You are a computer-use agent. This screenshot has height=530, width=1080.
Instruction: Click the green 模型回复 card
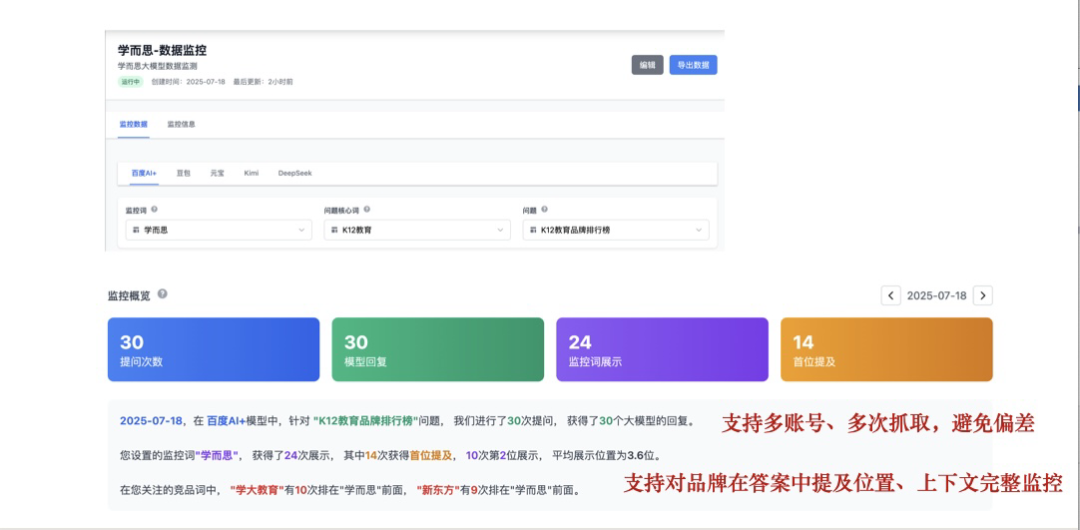tap(438, 349)
